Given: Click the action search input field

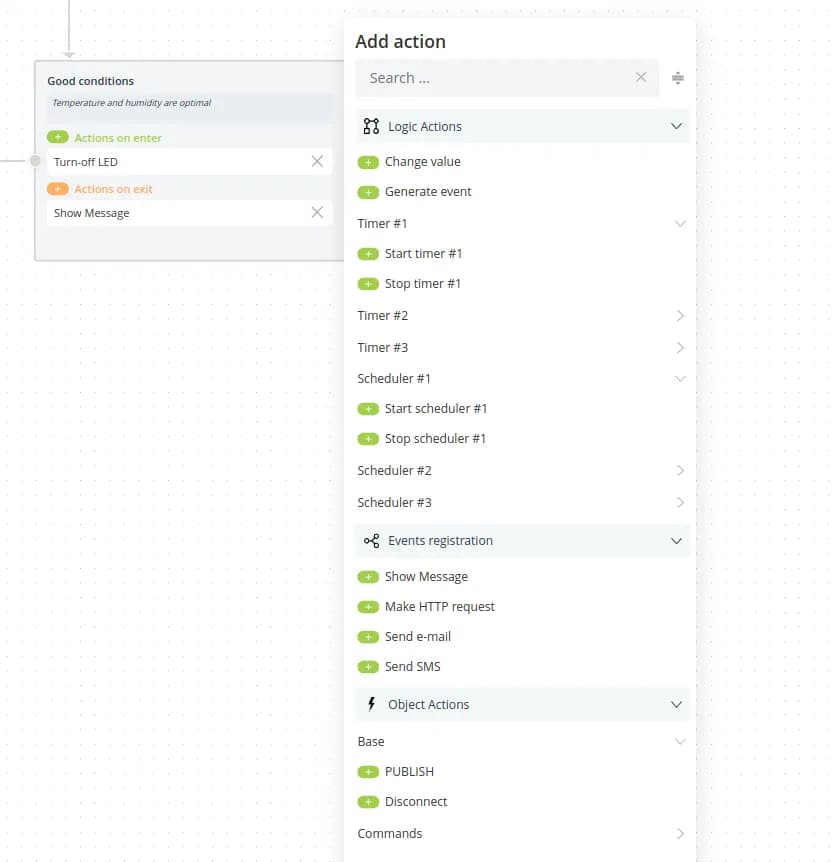Looking at the screenshot, I should pyautogui.click(x=497, y=78).
